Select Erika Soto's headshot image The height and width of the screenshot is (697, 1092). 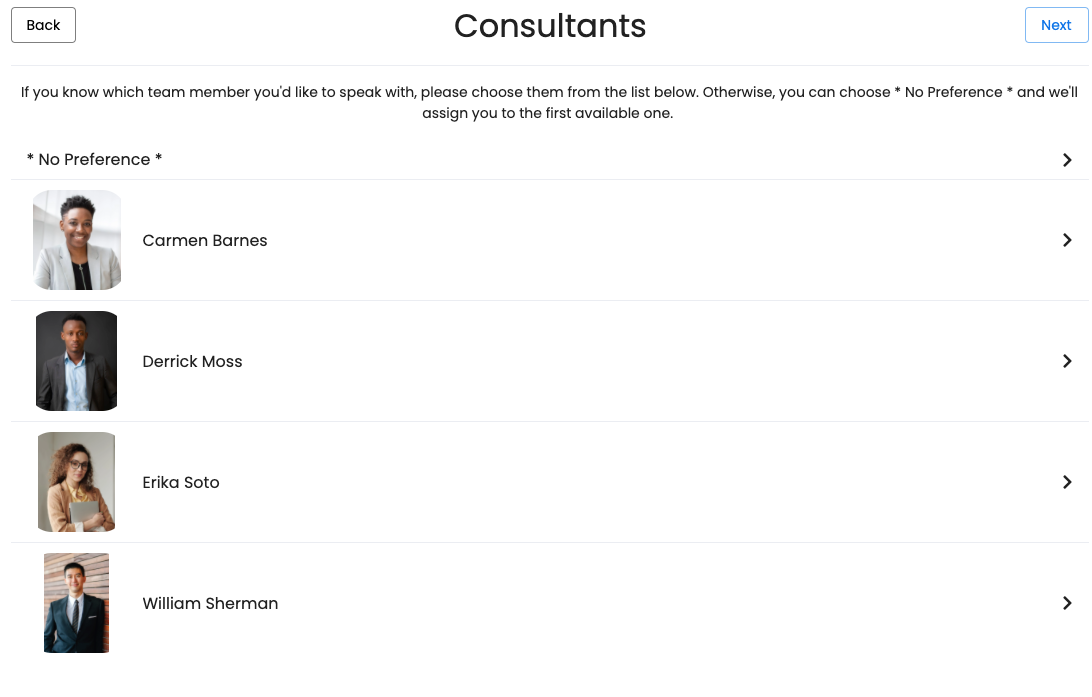click(76, 482)
